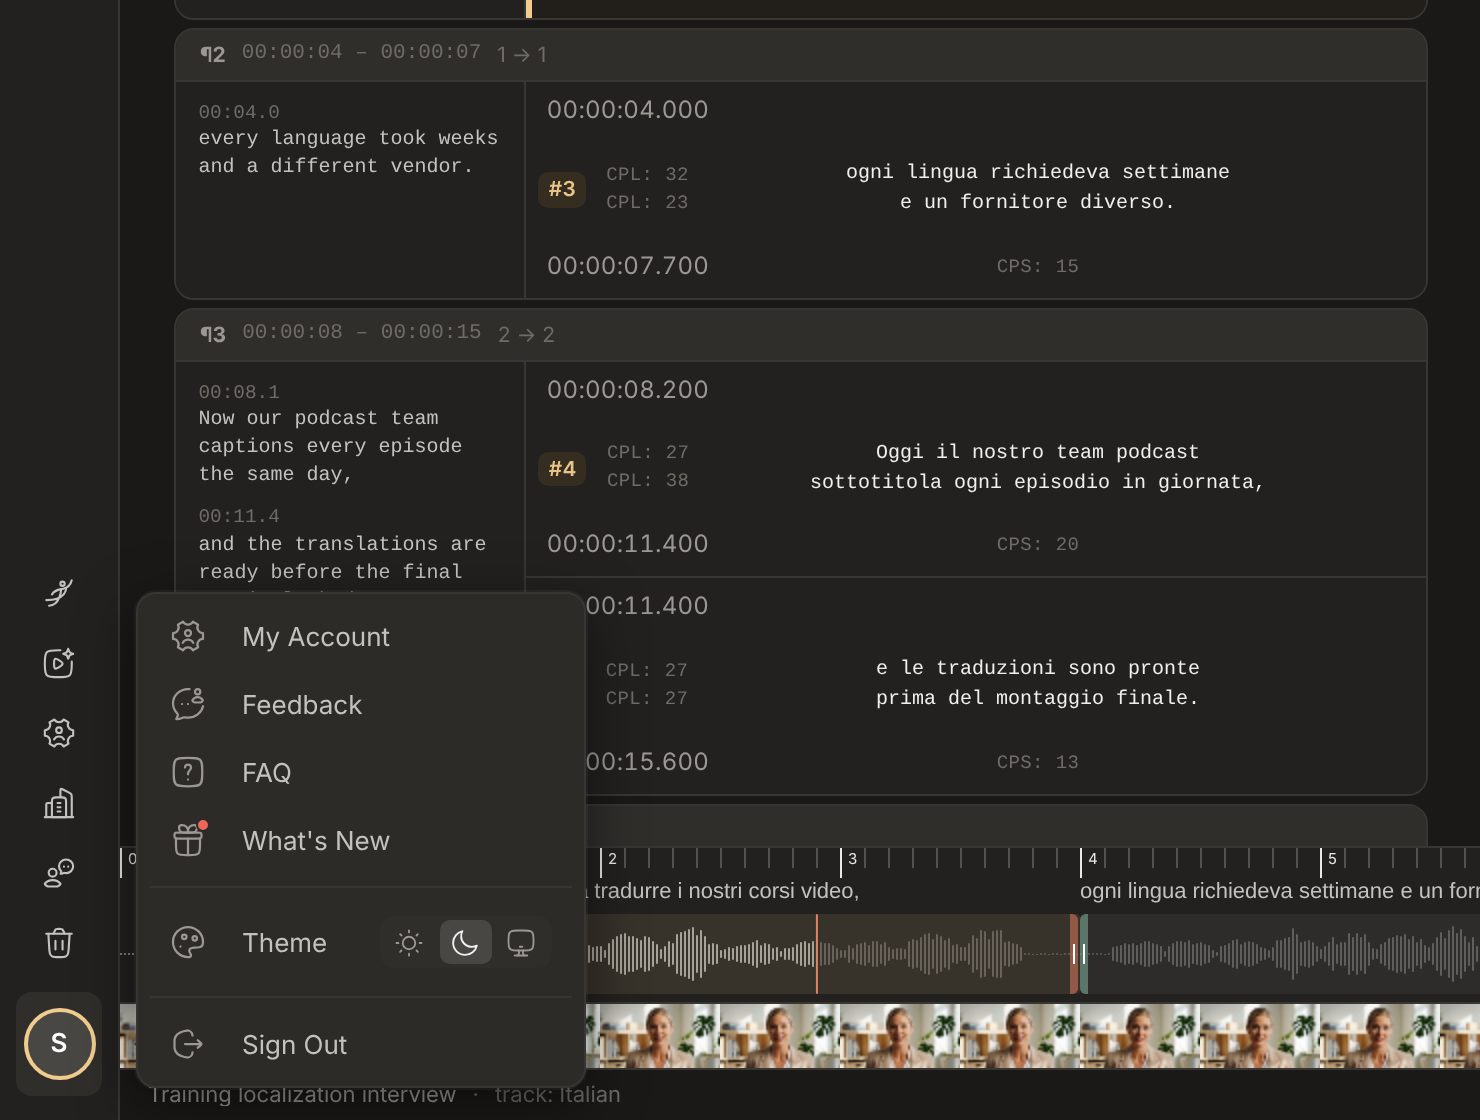Screen dimensions: 1480x1120
Task: Click the S user avatar
Action: click(59, 1043)
